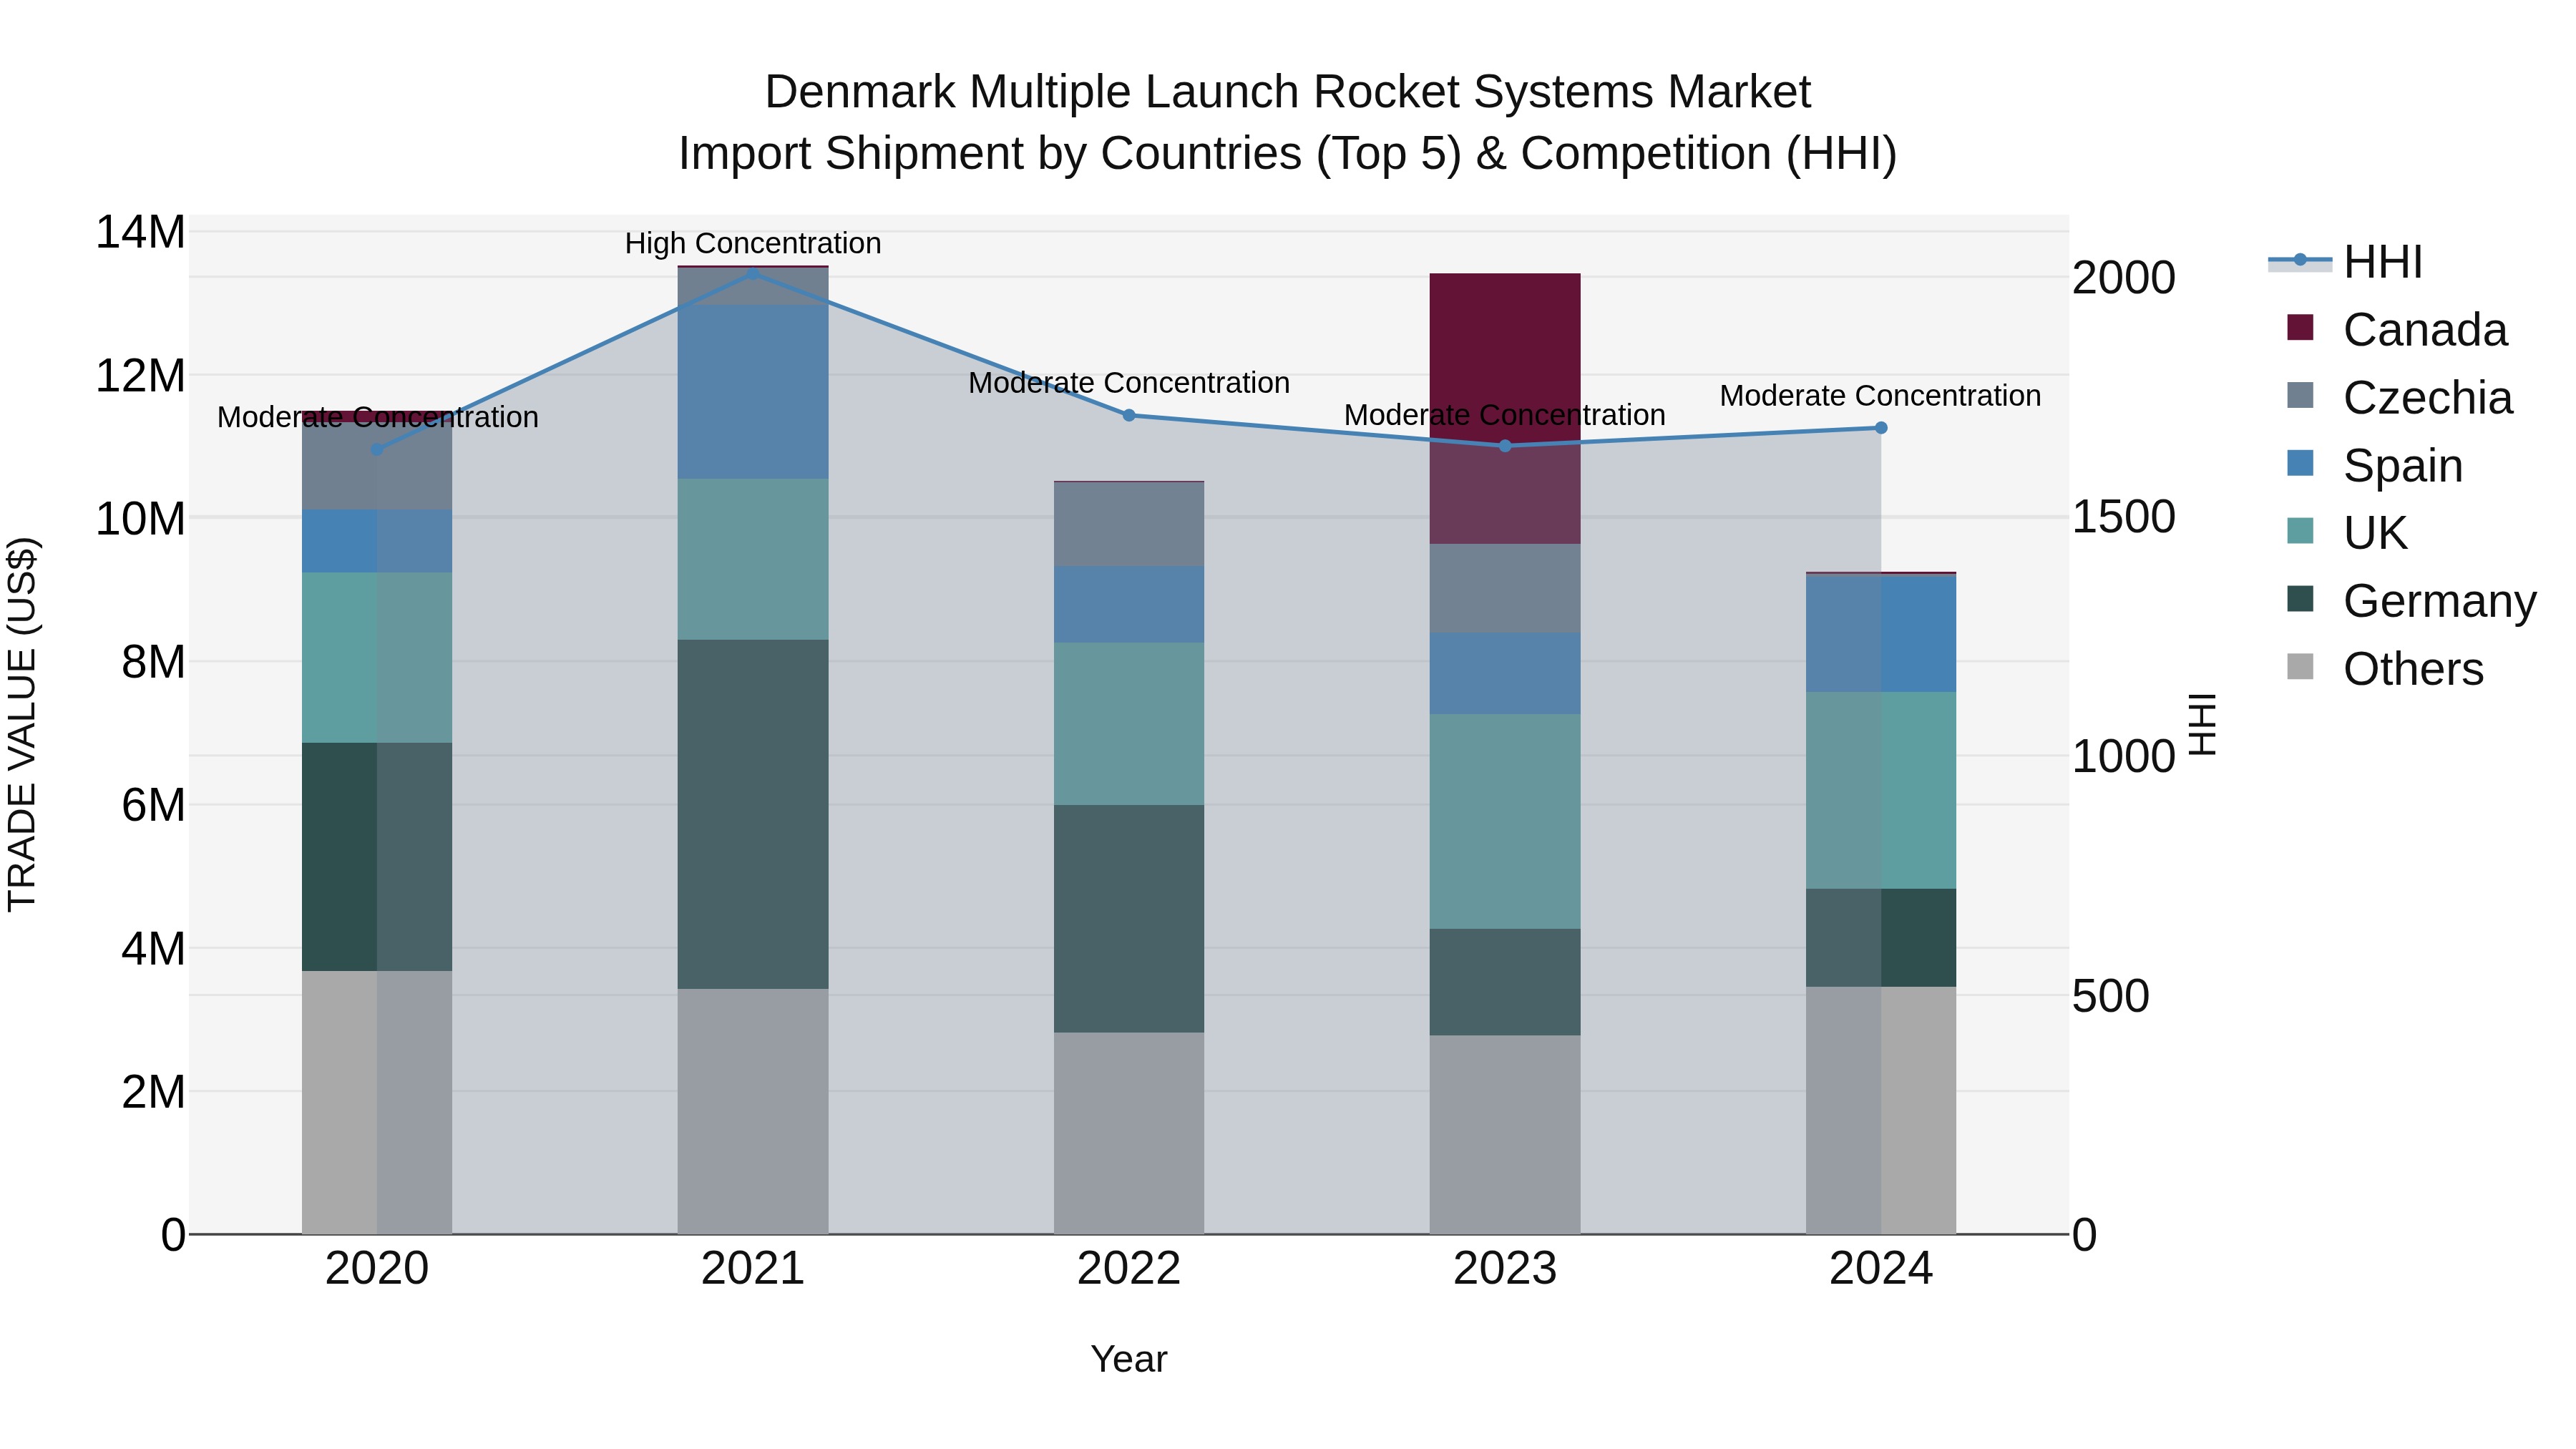Viewport: 2576px width, 1449px height.
Task: Click the 14M left axis tick
Action: tap(140, 232)
